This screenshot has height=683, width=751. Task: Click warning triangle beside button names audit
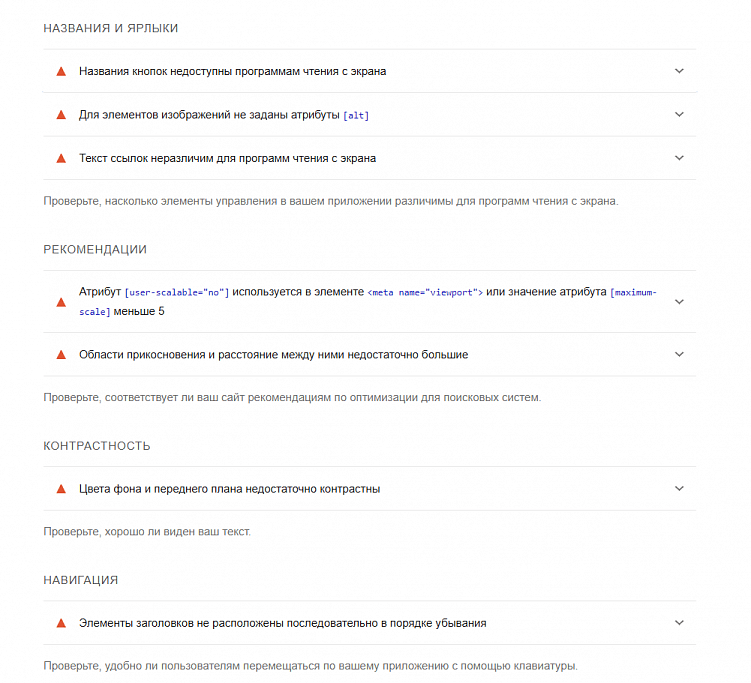coord(61,72)
